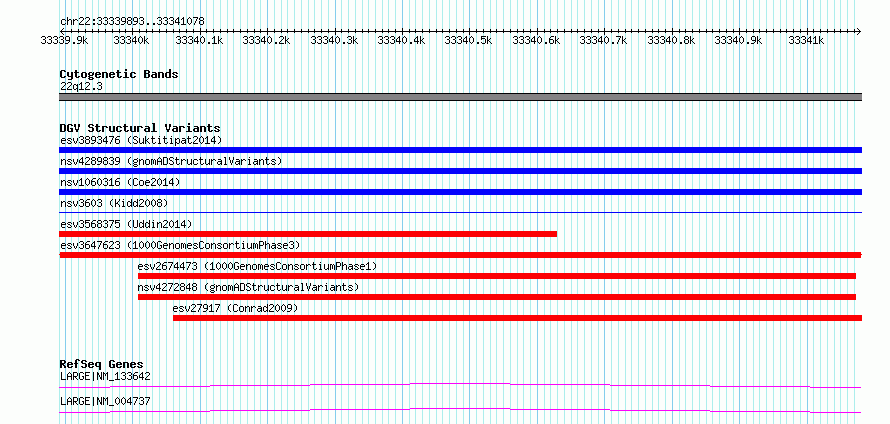This screenshot has width=890, height=424.
Task: Click the red bar for nsv4272848
Action: point(497,297)
